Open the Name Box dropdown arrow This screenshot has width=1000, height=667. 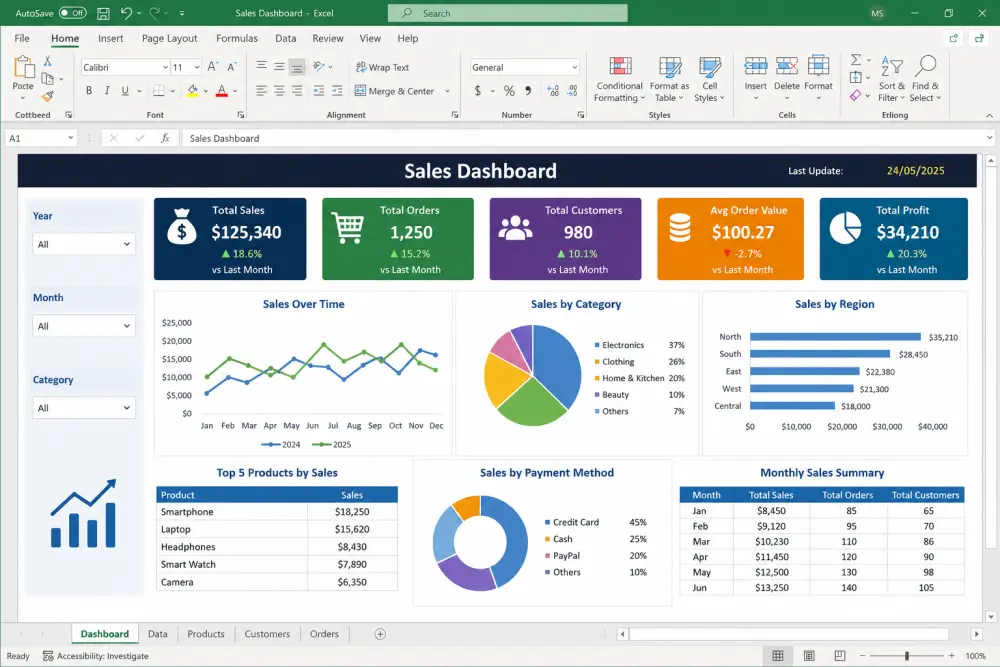coord(70,138)
